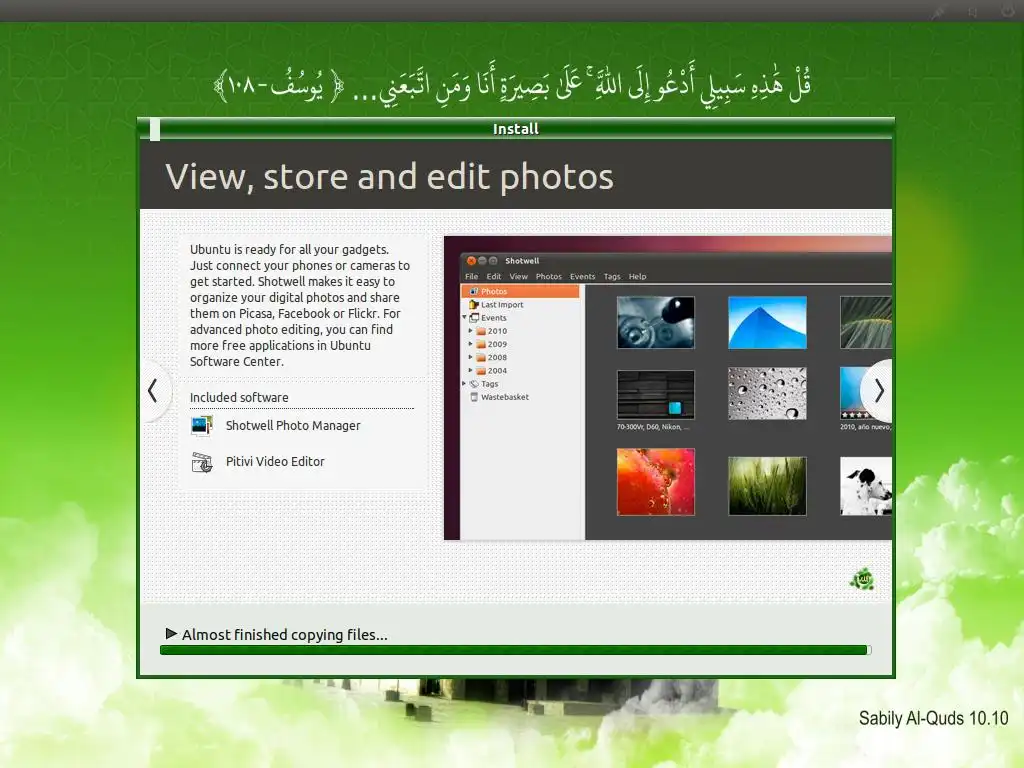
Task: Select the Pitivi Video Editor label
Action: pyautogui.click(x=275, y=461)
